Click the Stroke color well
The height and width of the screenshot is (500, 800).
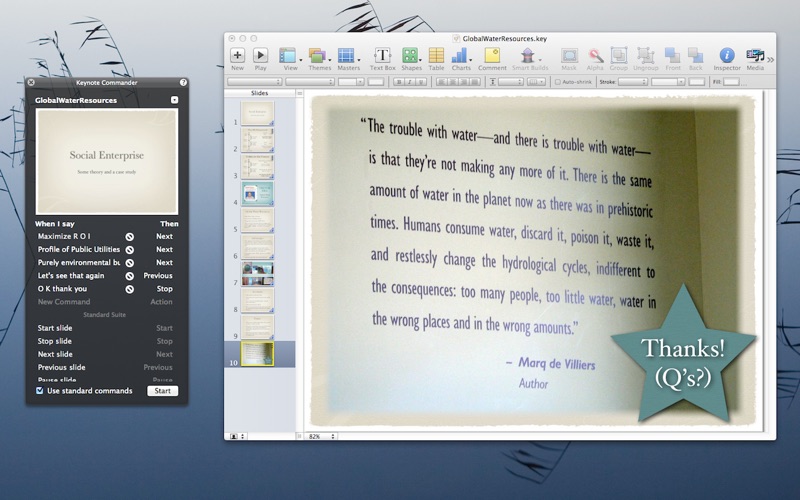[696, 82]
